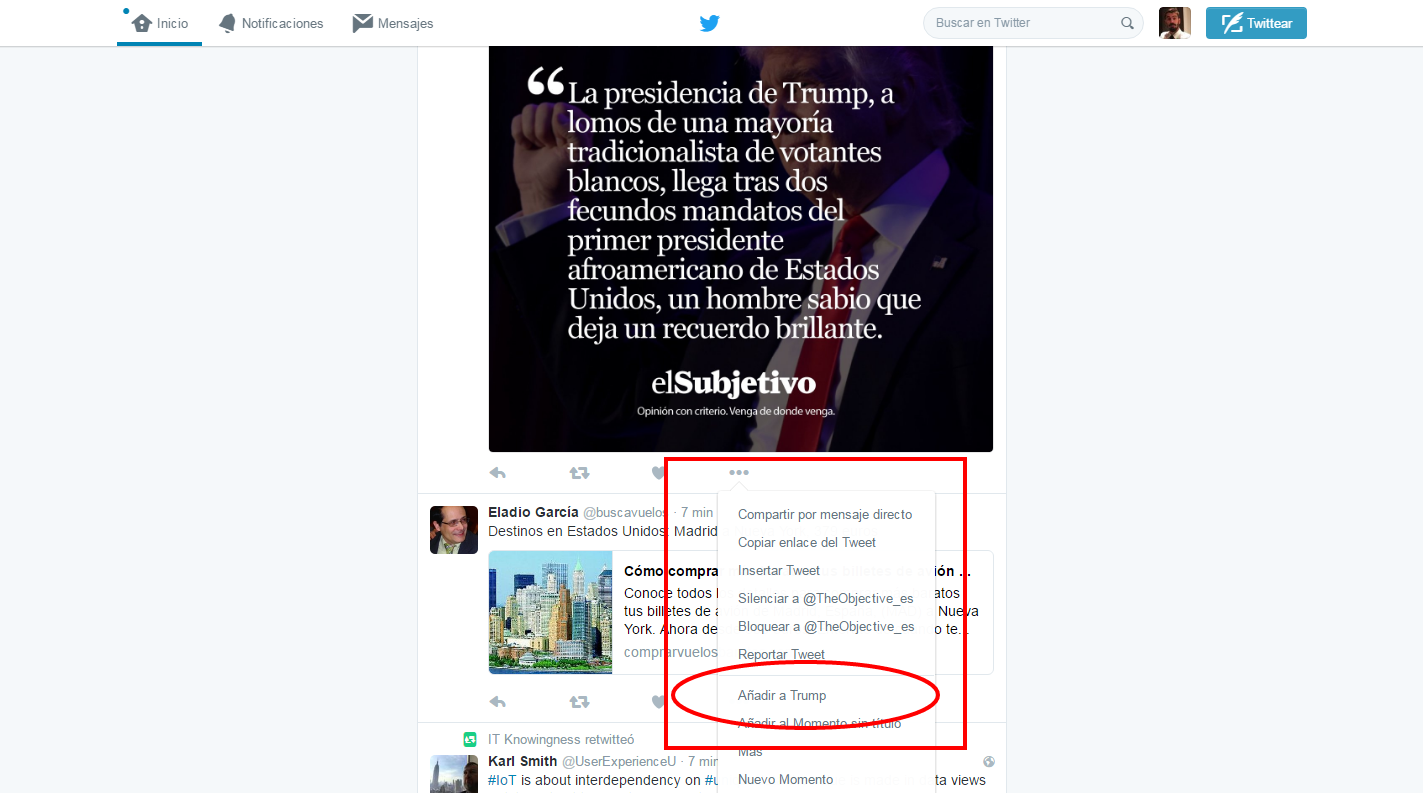Click the envelope icon in Mensajes
Viewport: 1423px width, 793px height.
coord(362,23)
